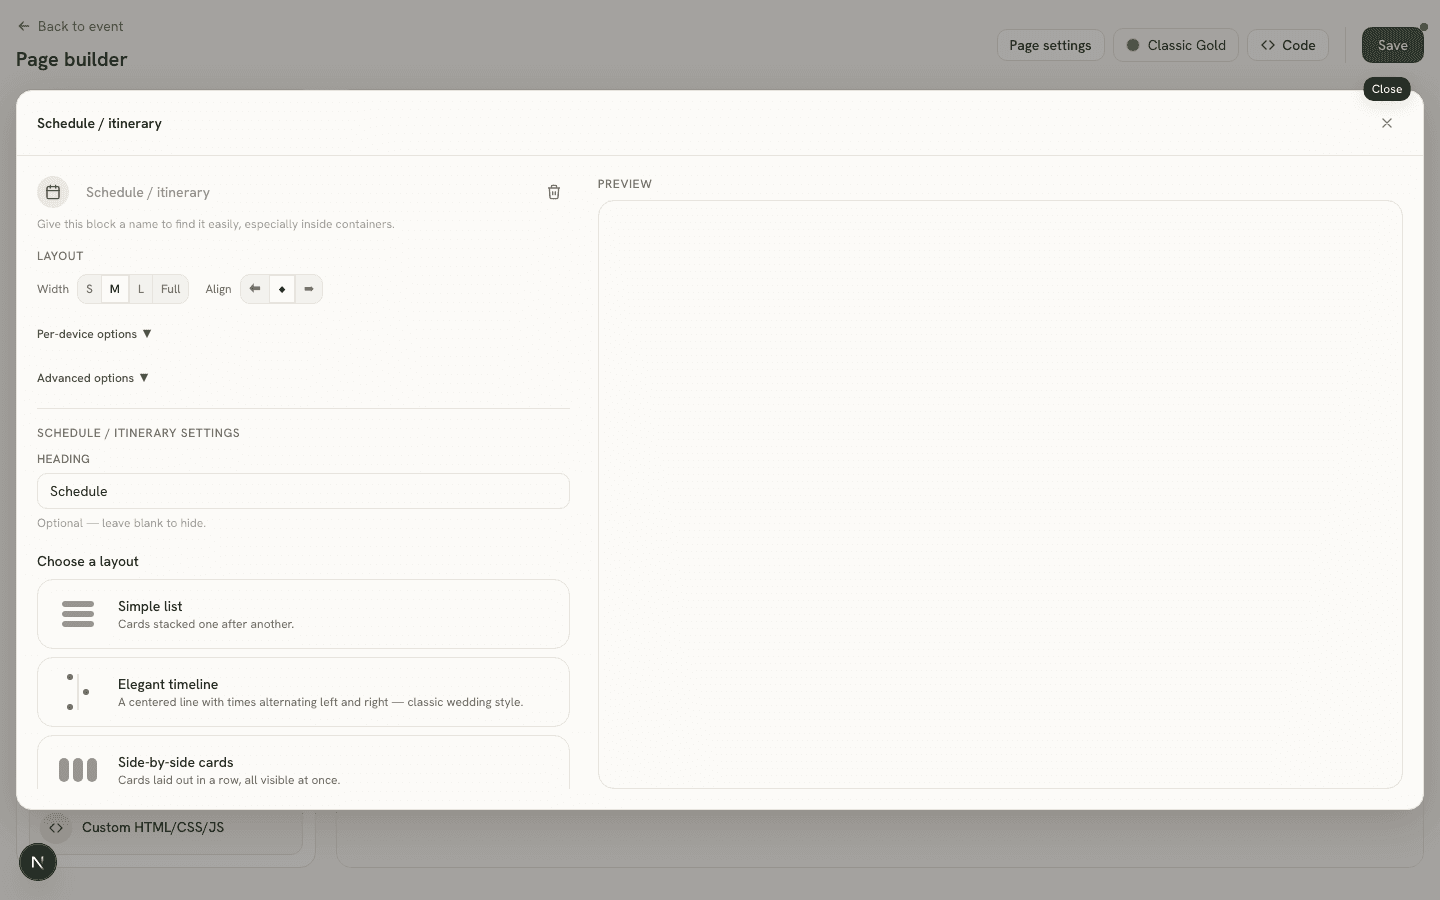Select align center diamond

coord(282,289)
